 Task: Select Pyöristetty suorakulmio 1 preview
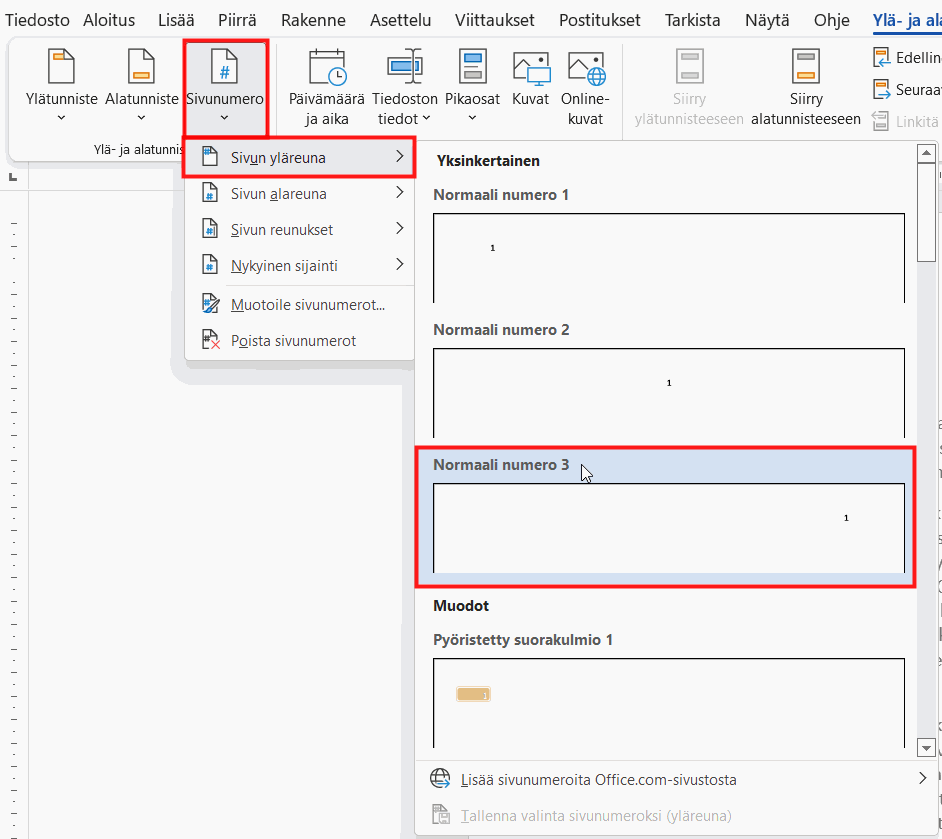[669, 703]
